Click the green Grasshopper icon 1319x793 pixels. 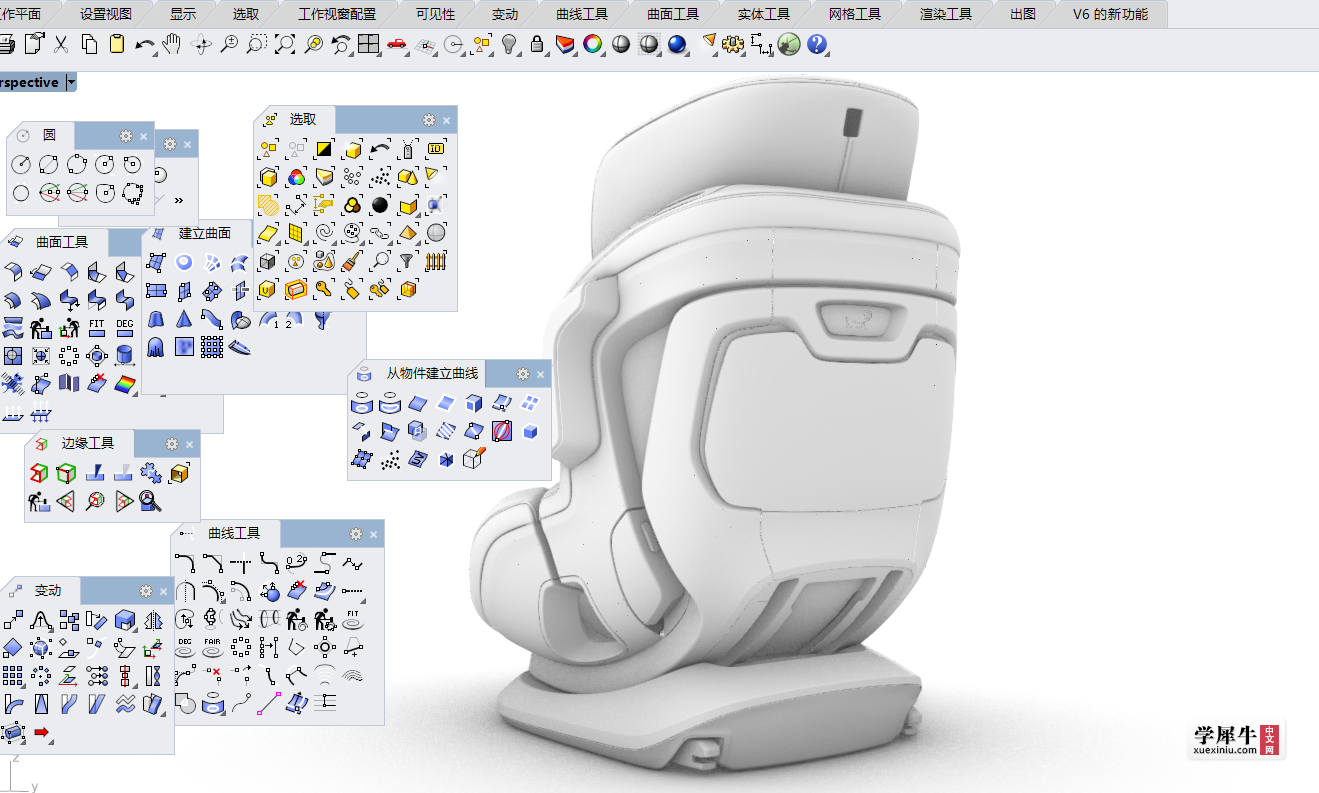pyautogui.click(x=789, y=44)
